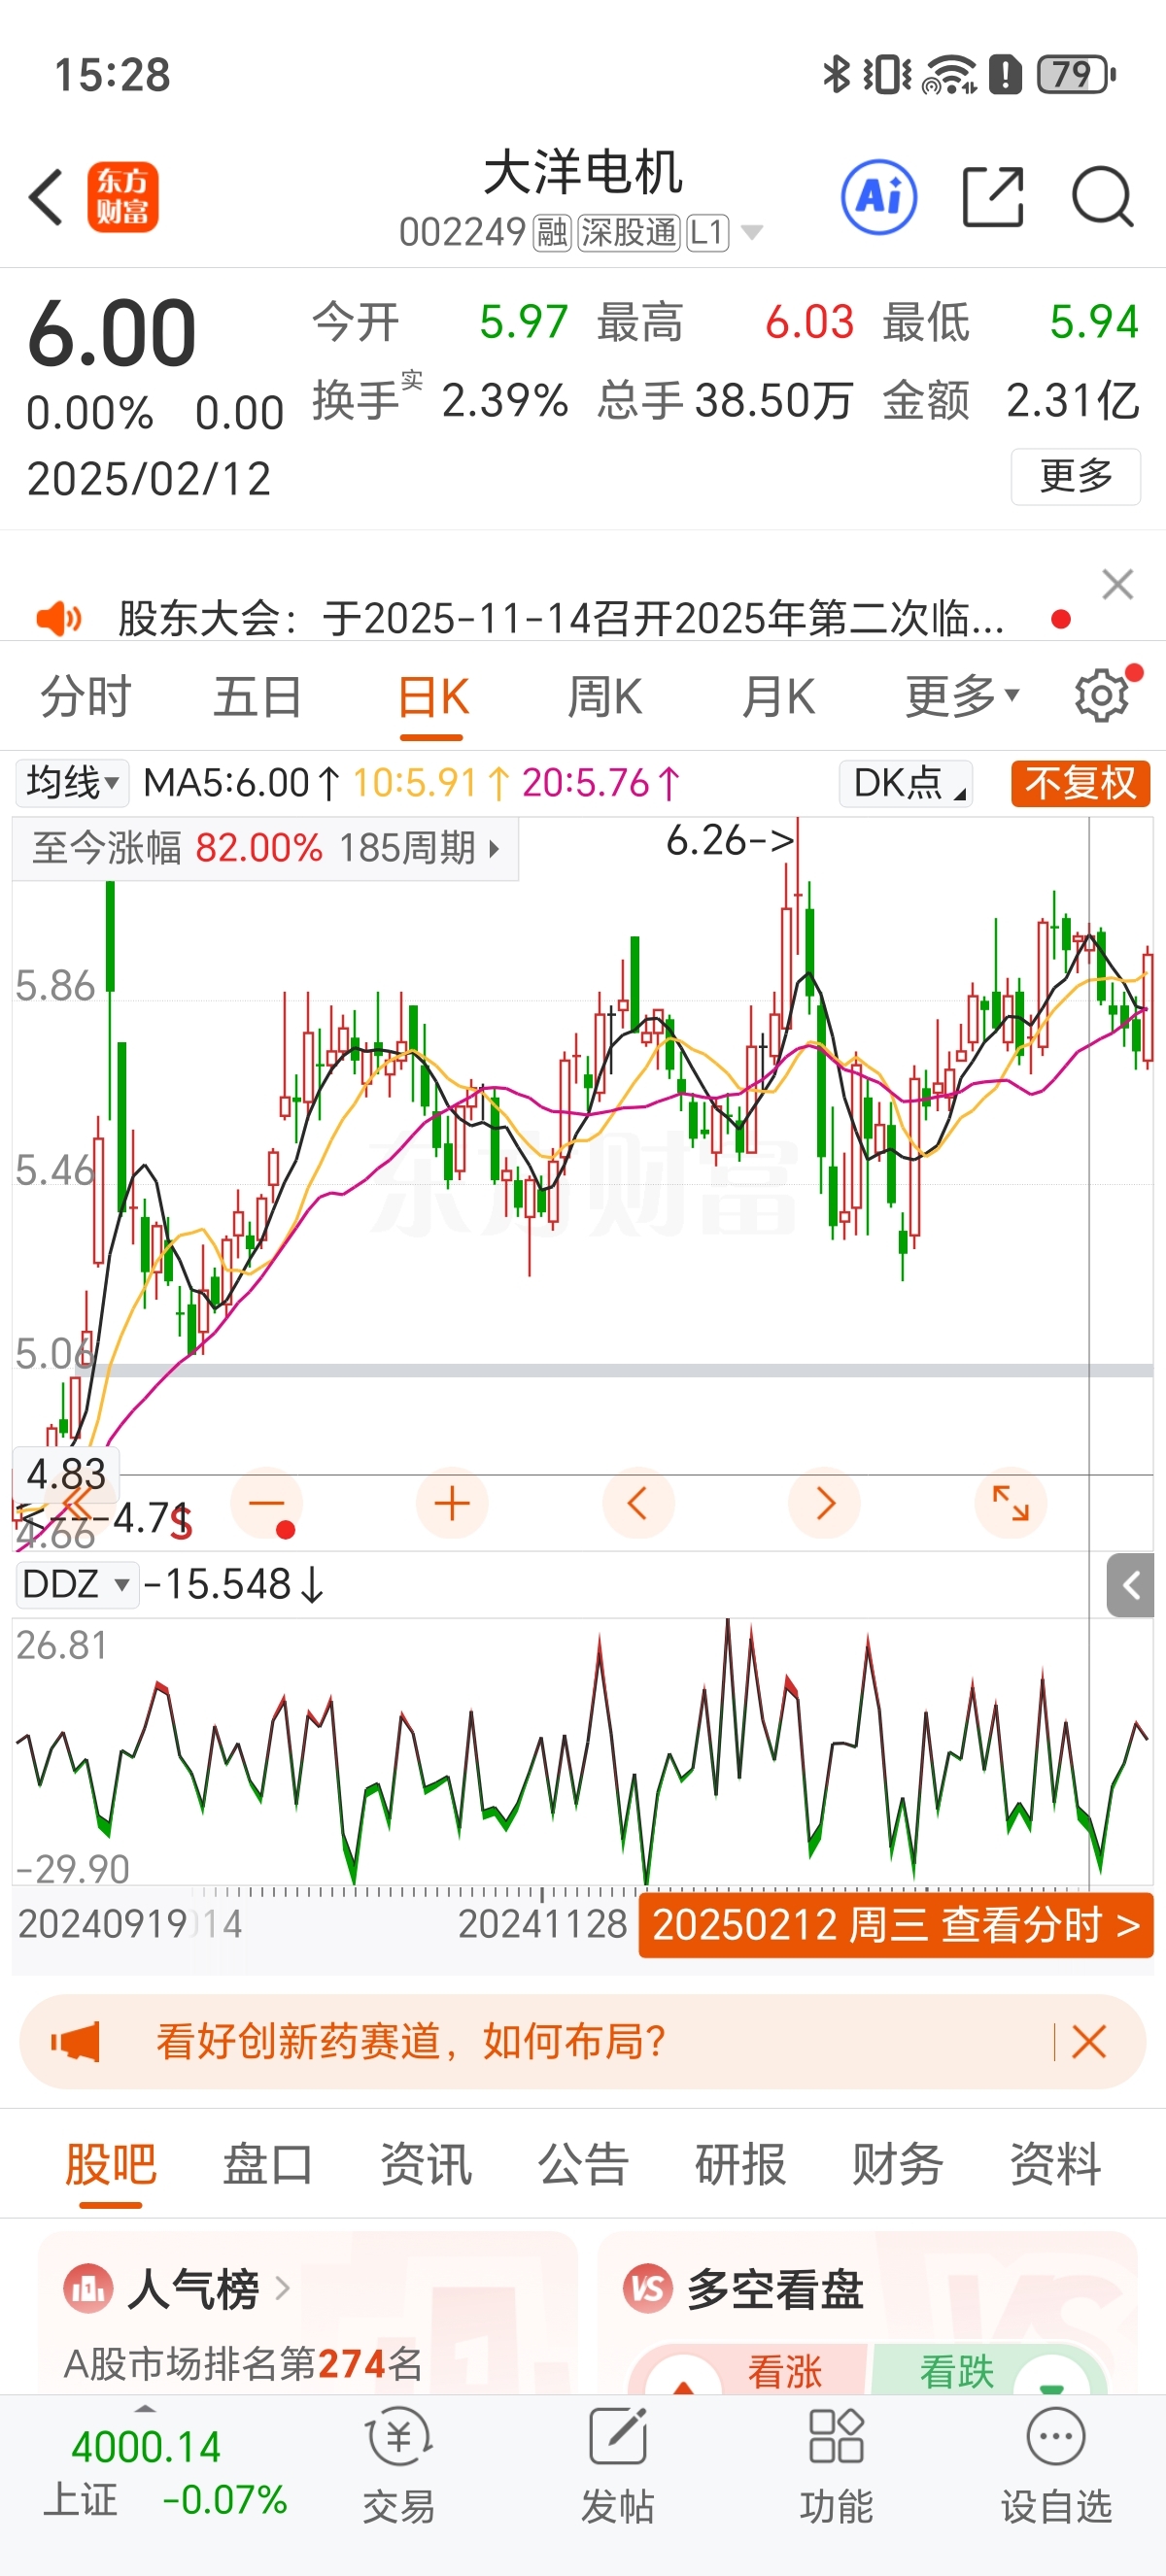The image size is (1166, 2576).
Task: Open 更多 chart period dropdown
Action: (x=961, y=695)
